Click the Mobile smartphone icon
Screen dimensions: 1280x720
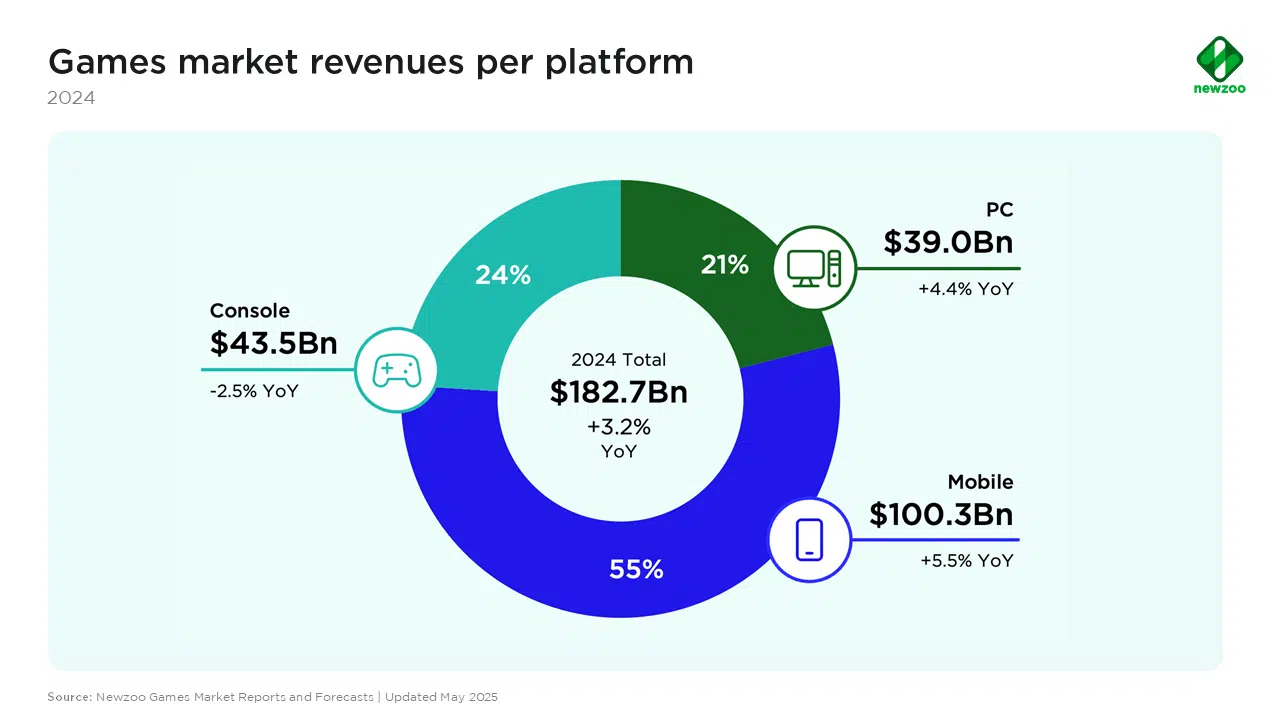point(809,539)
